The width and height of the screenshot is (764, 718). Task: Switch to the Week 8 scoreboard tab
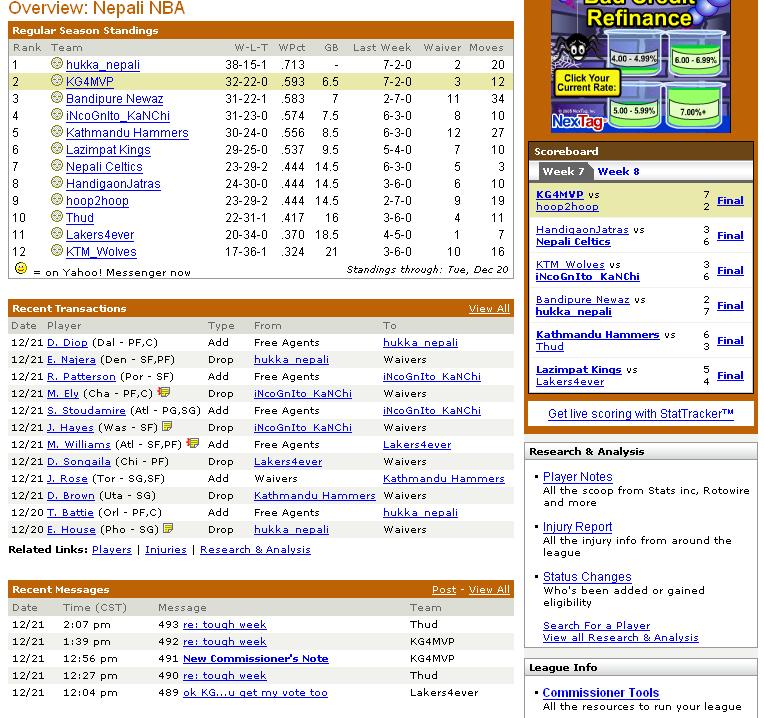[x=618, y=171]
